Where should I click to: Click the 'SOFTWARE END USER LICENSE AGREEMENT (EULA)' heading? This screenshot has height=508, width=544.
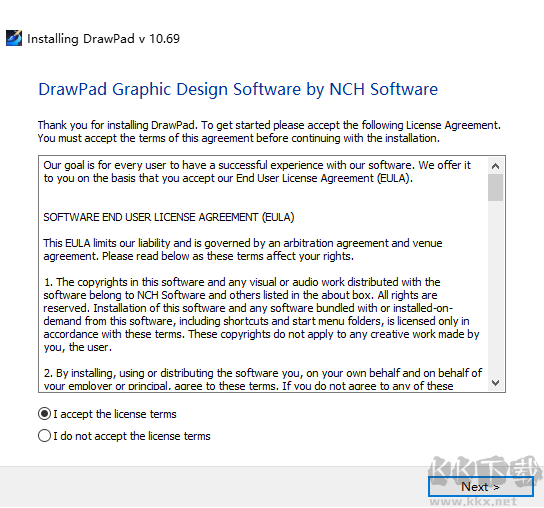pos(169,217)
